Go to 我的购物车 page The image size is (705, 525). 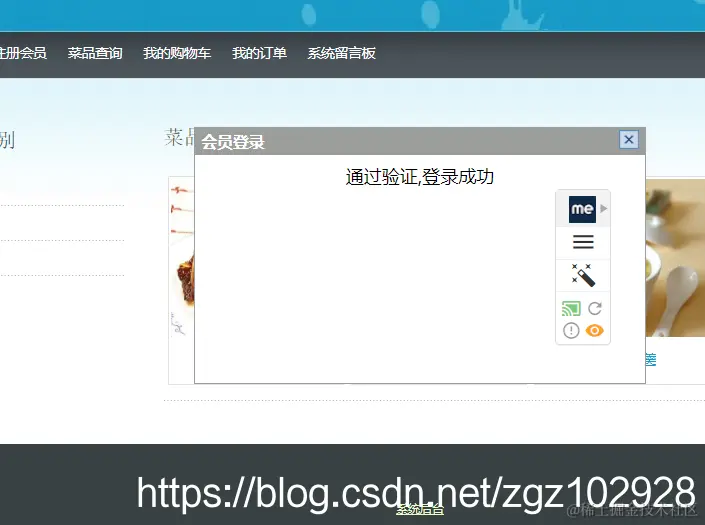coord(177,53)
